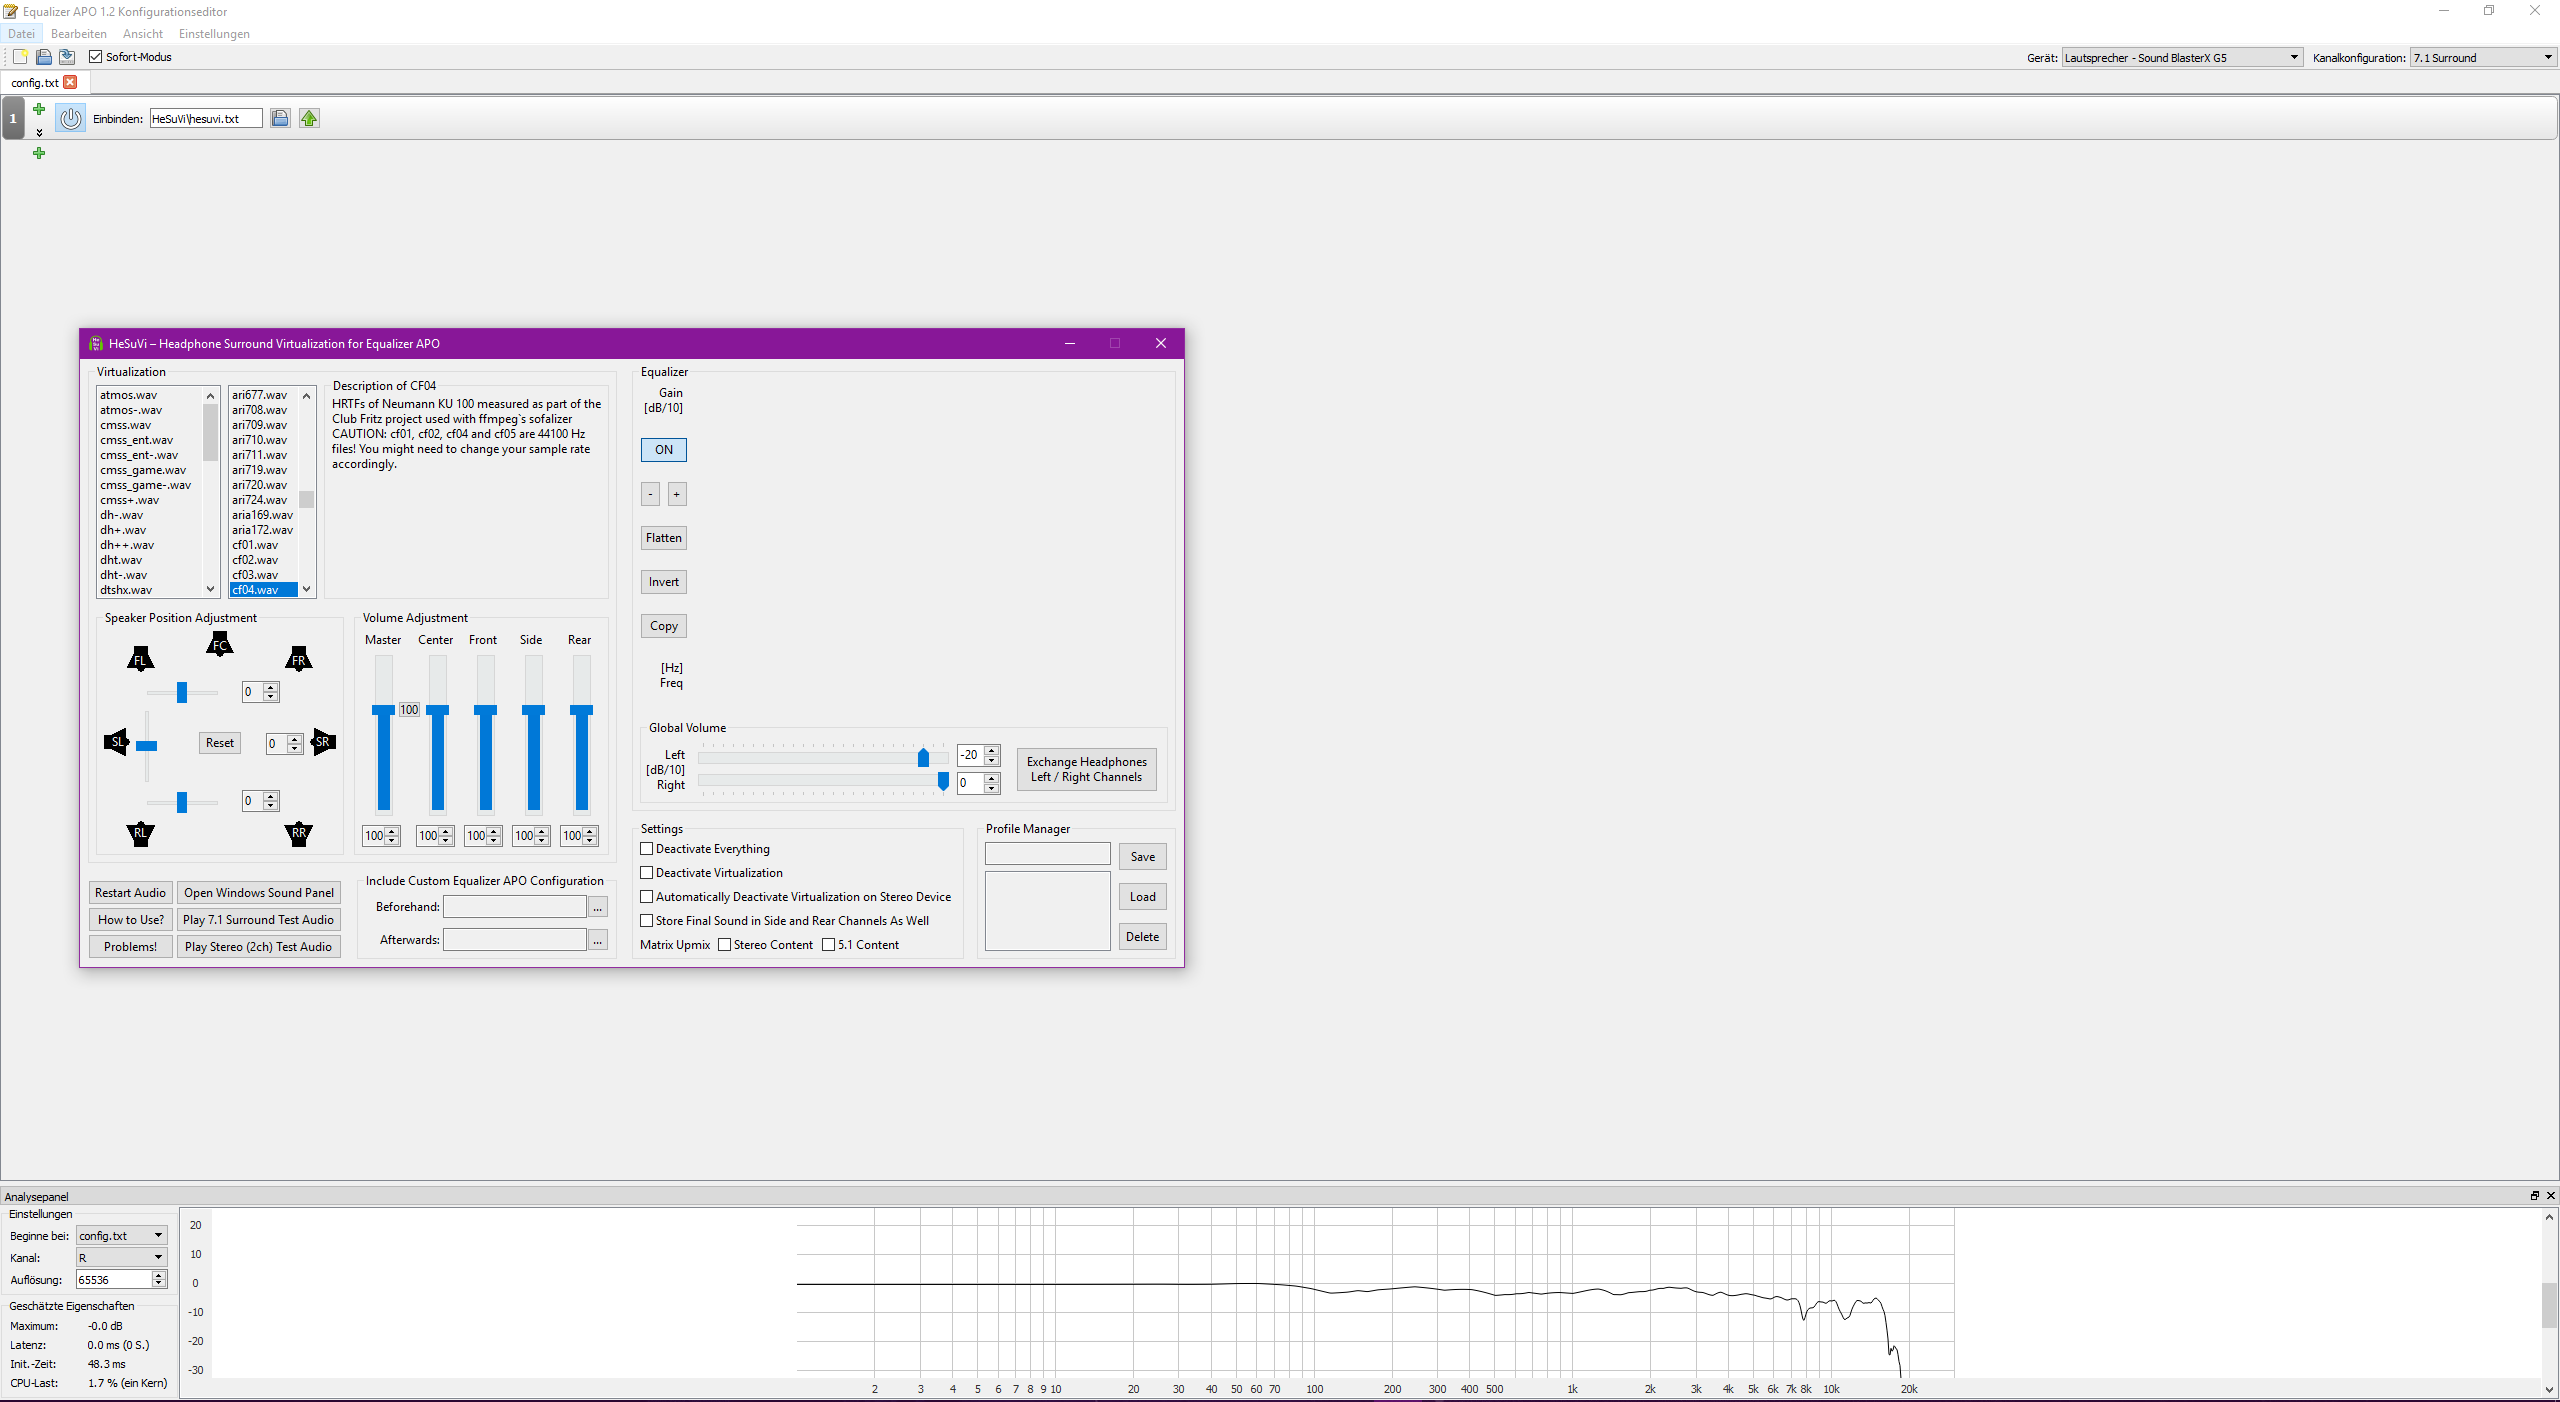Select cf02.wav in the virtualization list
2560x1402 pixels.
click(x=255, y=560)
